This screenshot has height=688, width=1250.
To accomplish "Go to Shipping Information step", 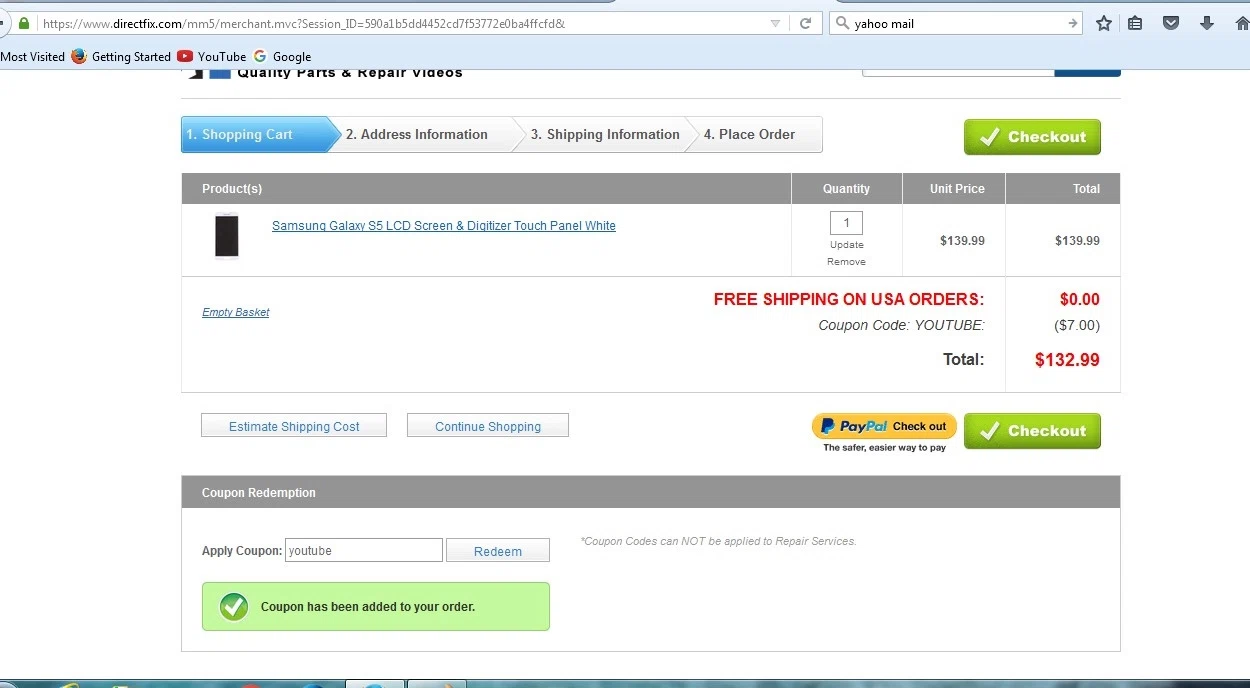I will tap(605, 134).
